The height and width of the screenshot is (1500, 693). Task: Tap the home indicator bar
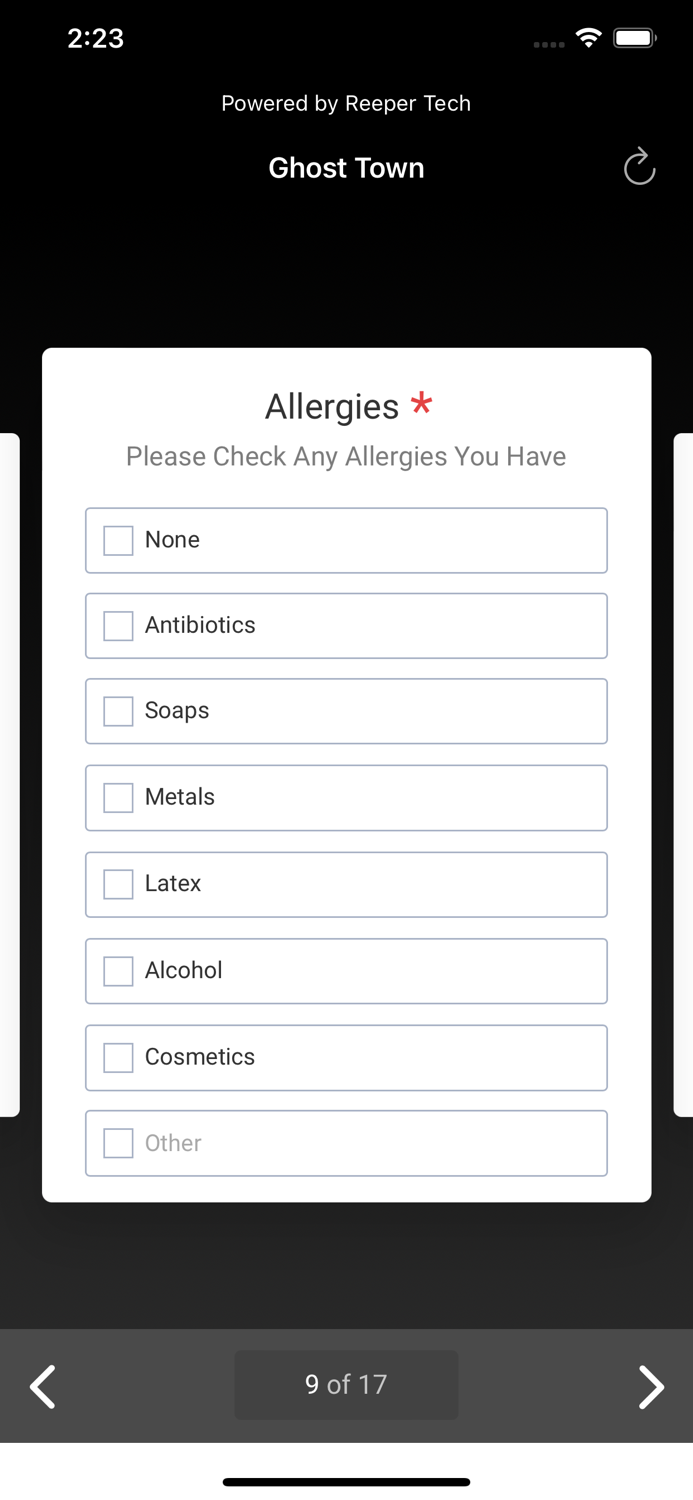point(346,1482)
